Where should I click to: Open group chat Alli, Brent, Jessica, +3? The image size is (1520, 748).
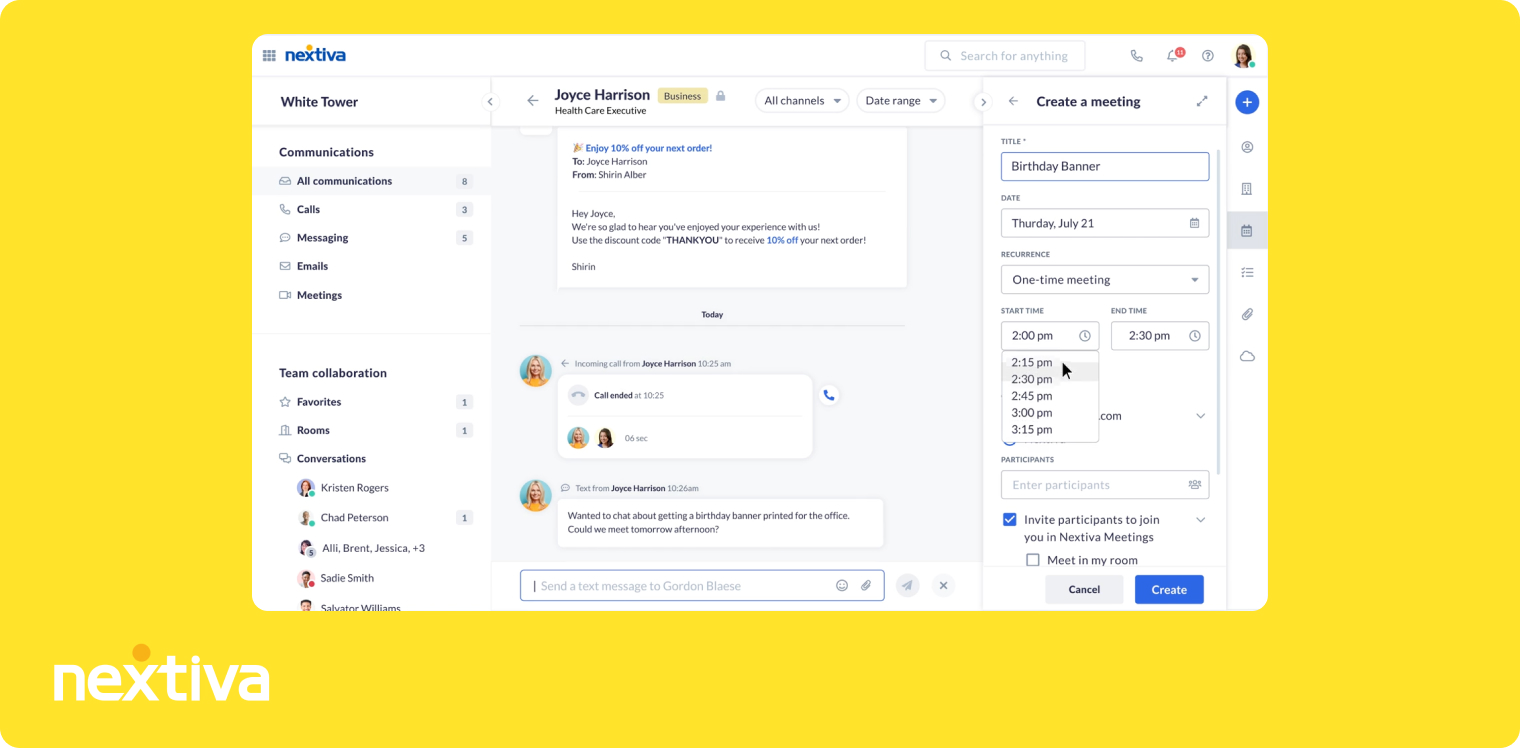click(x=371, y=548)
